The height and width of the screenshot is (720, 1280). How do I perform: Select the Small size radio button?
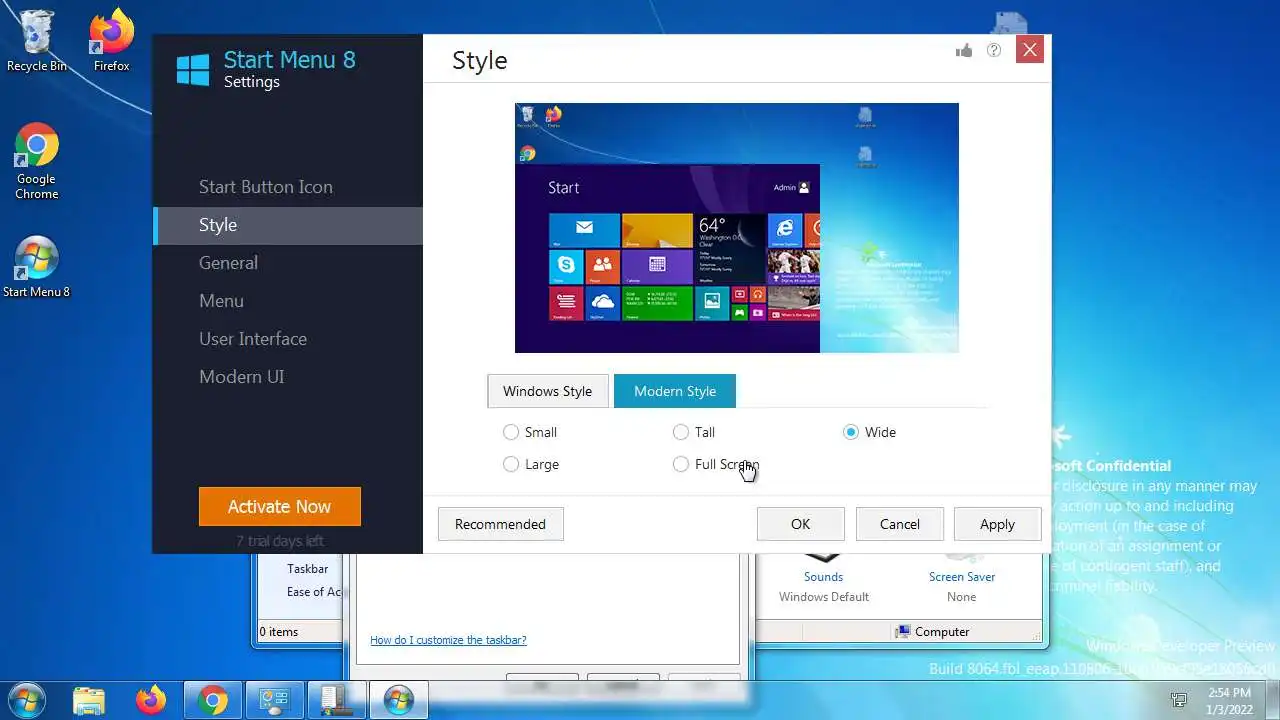511,432
